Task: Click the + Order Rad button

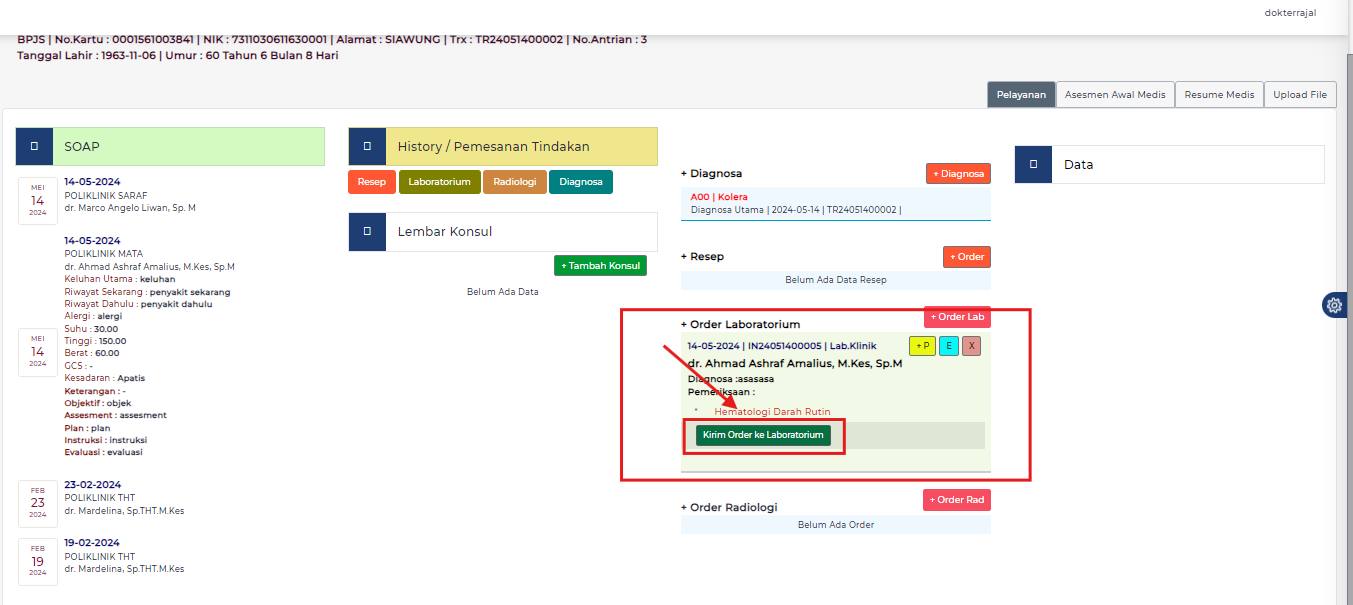Action: click(956, 500)
